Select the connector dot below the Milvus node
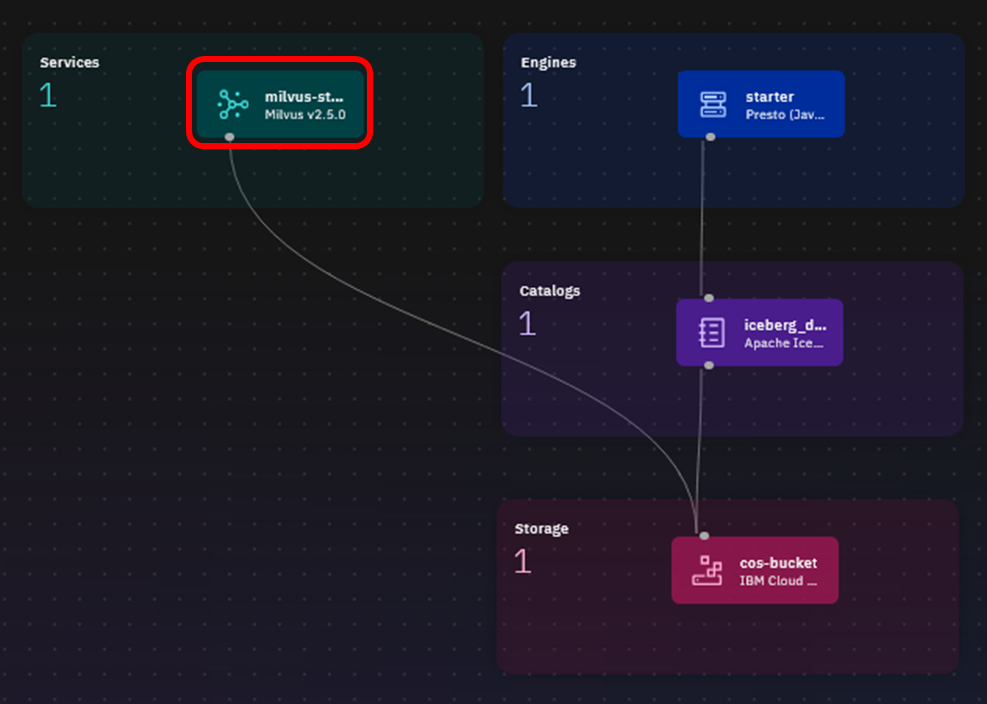 pos(230,137)
